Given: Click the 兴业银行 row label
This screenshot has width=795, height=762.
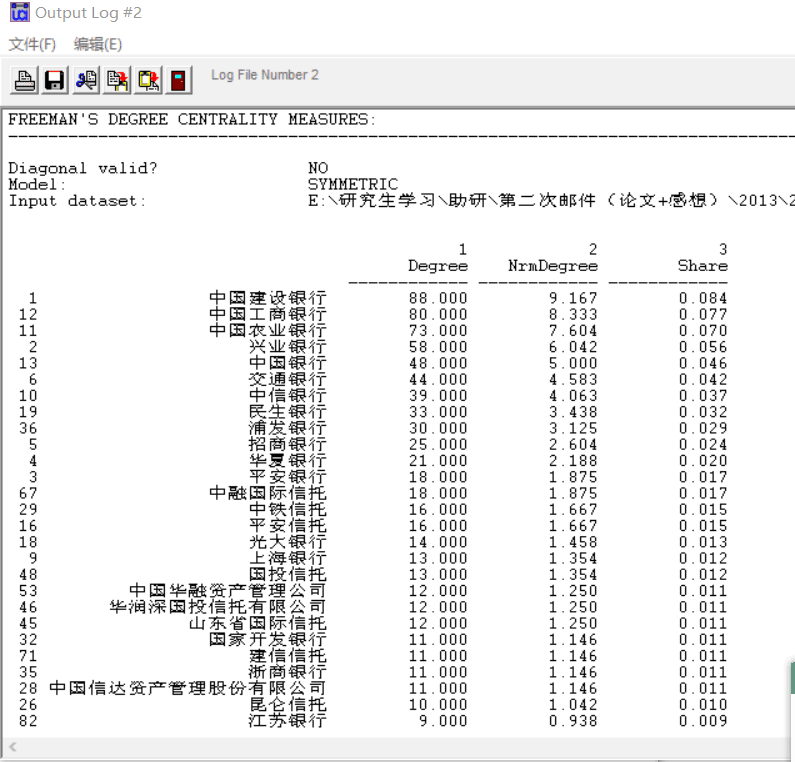Looking at the screenshot, I should [287, 347].
